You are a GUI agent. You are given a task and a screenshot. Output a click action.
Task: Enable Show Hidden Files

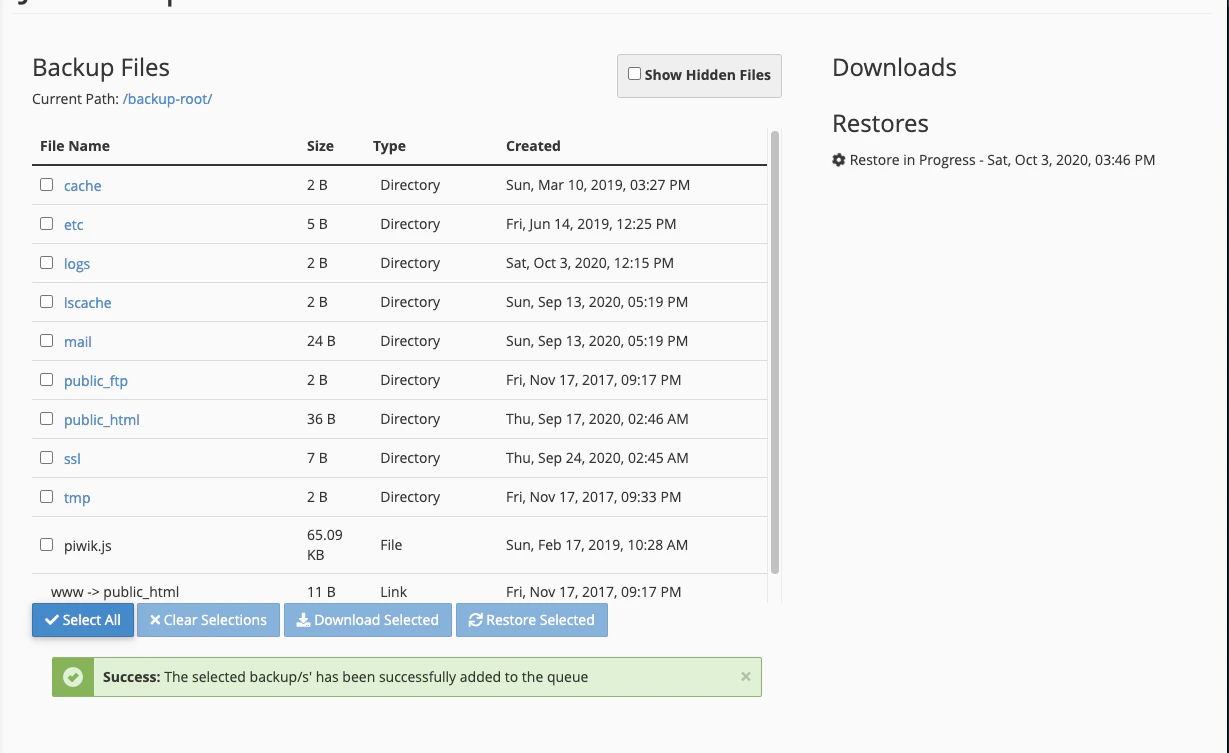[x=634, y=72]
